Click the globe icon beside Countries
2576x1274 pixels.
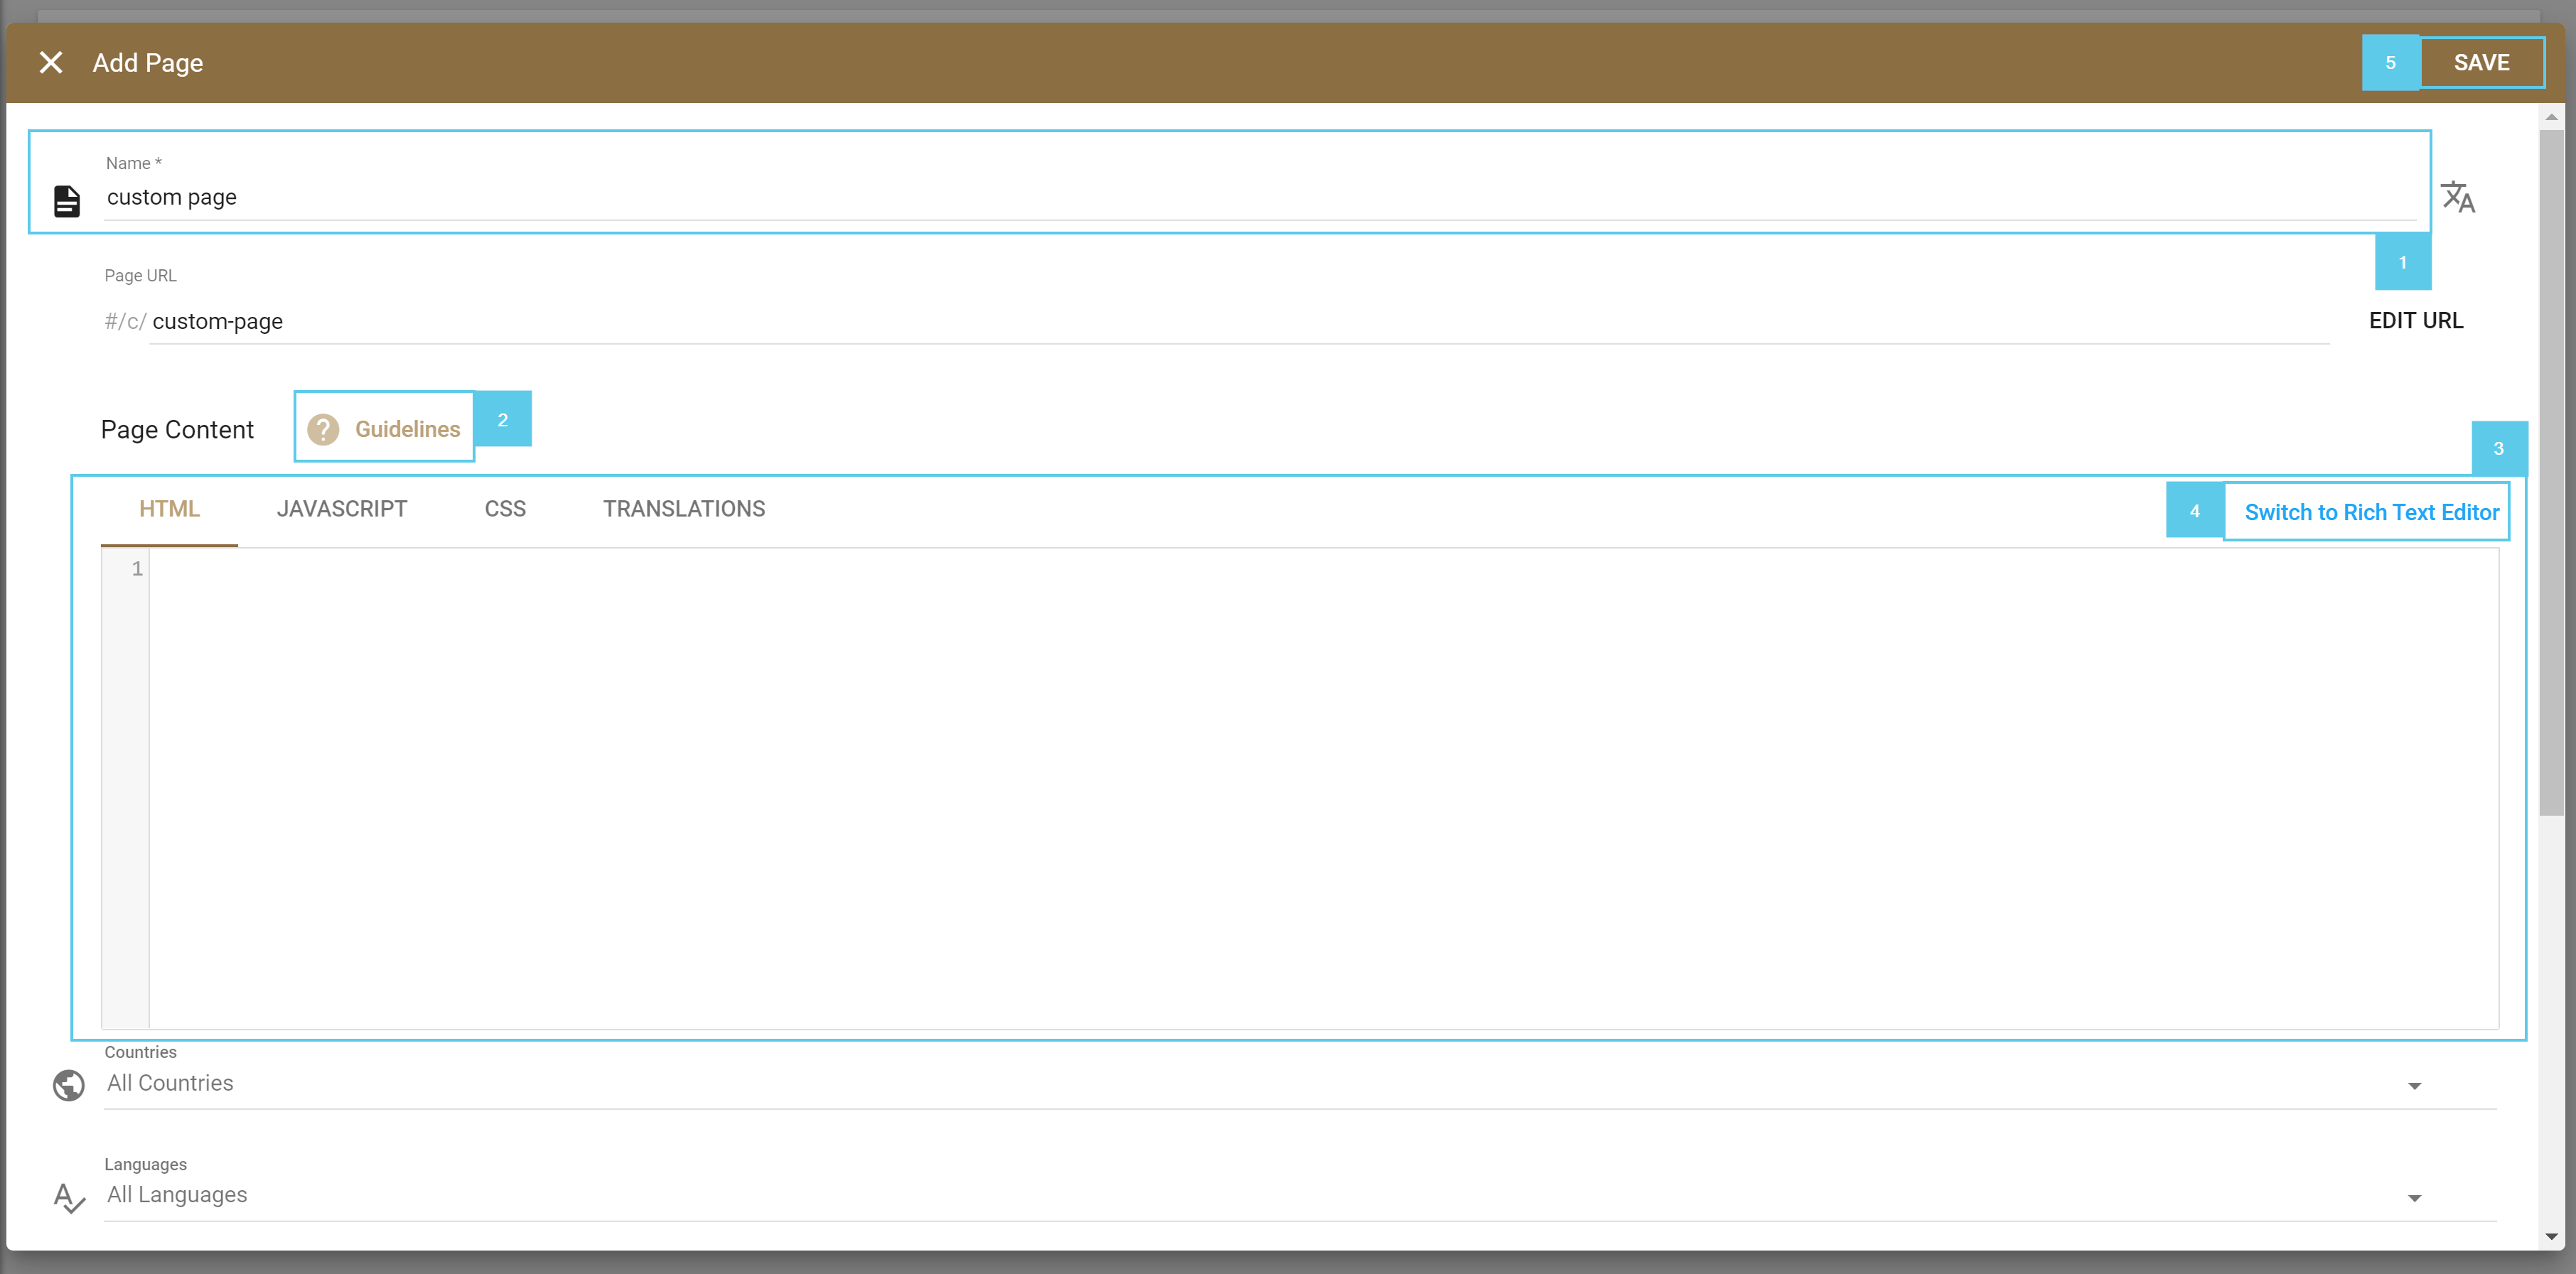[x=69, y=1085]
